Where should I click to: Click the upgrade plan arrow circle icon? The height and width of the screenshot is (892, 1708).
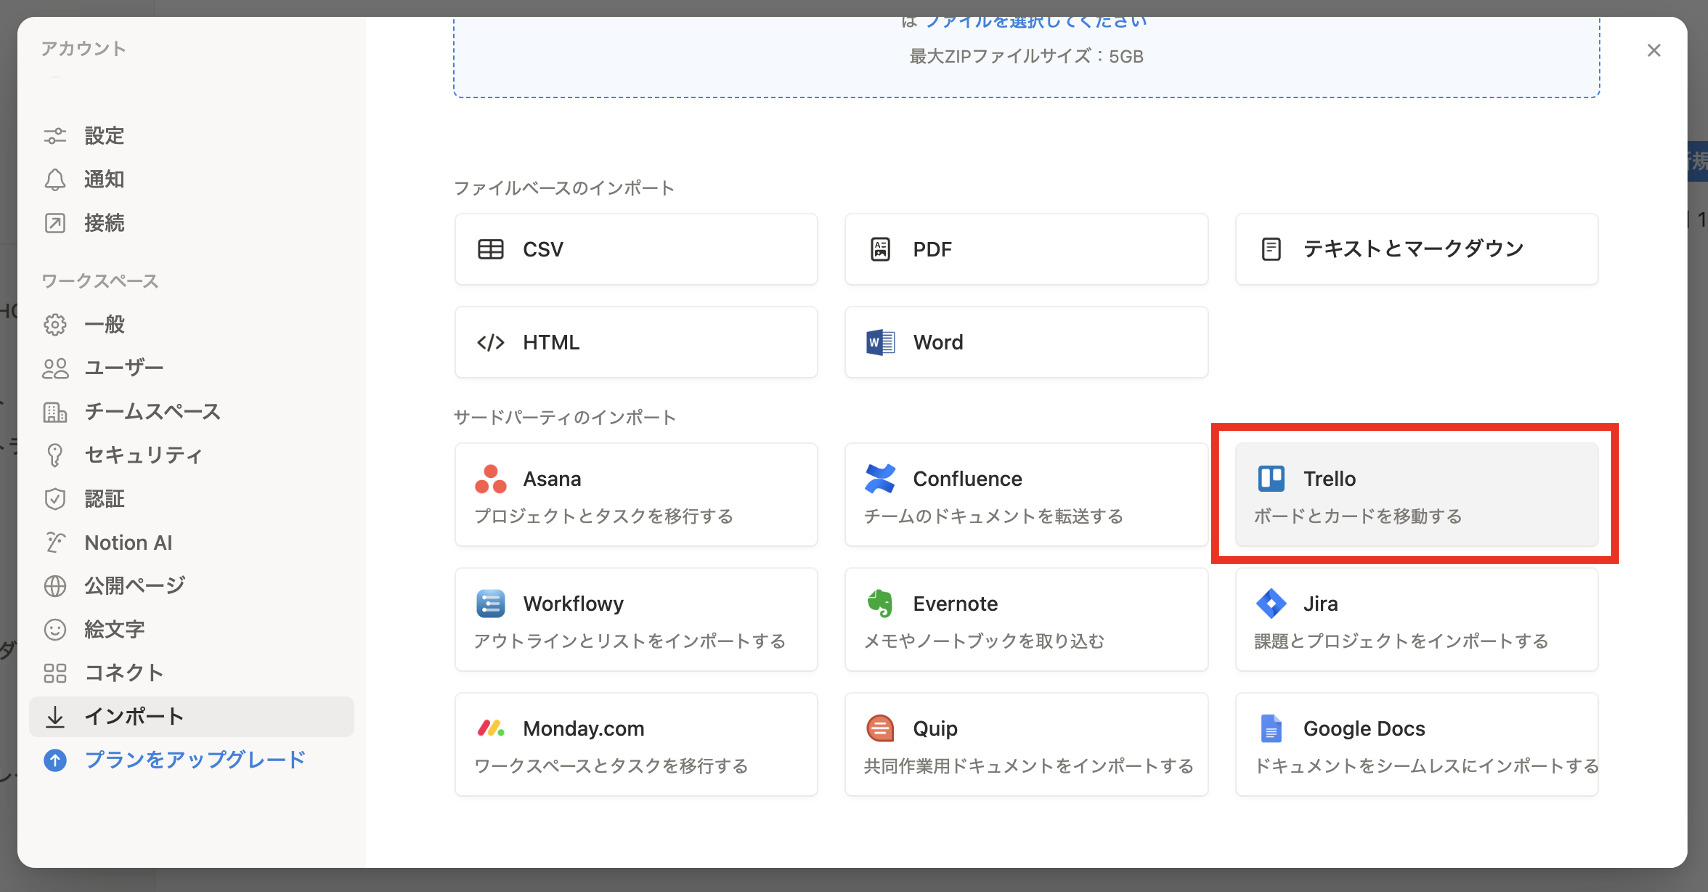pyautogui.click(x=55, y=761)
